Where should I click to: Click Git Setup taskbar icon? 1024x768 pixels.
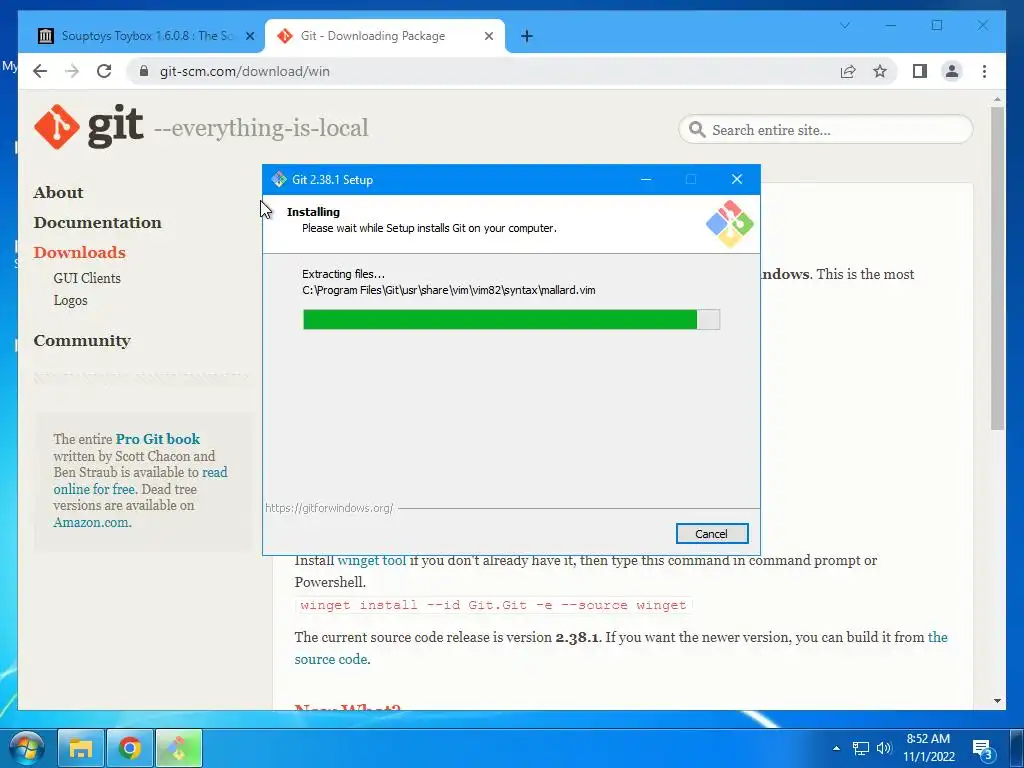[x=179, y=748]
